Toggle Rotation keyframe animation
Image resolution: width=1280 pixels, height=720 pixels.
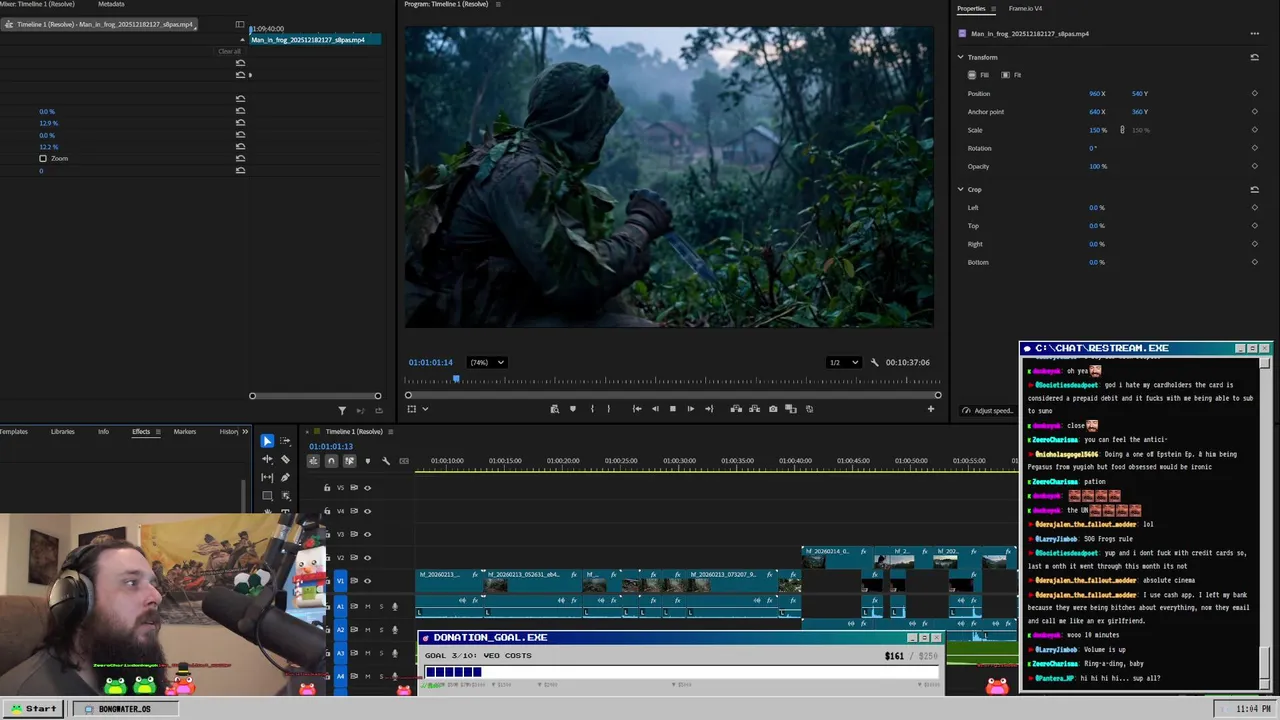click(x=1254, y=148)
